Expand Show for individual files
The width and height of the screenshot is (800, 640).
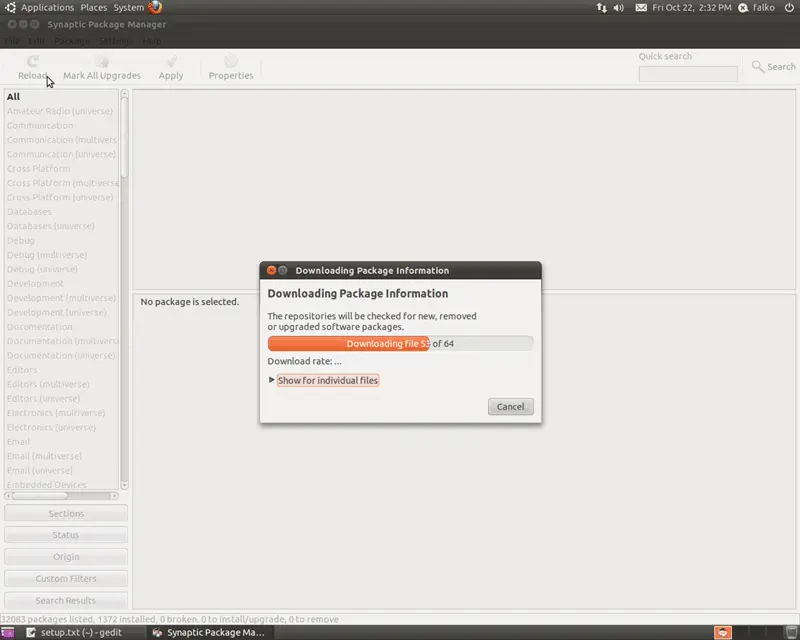[x=323, y=380]
